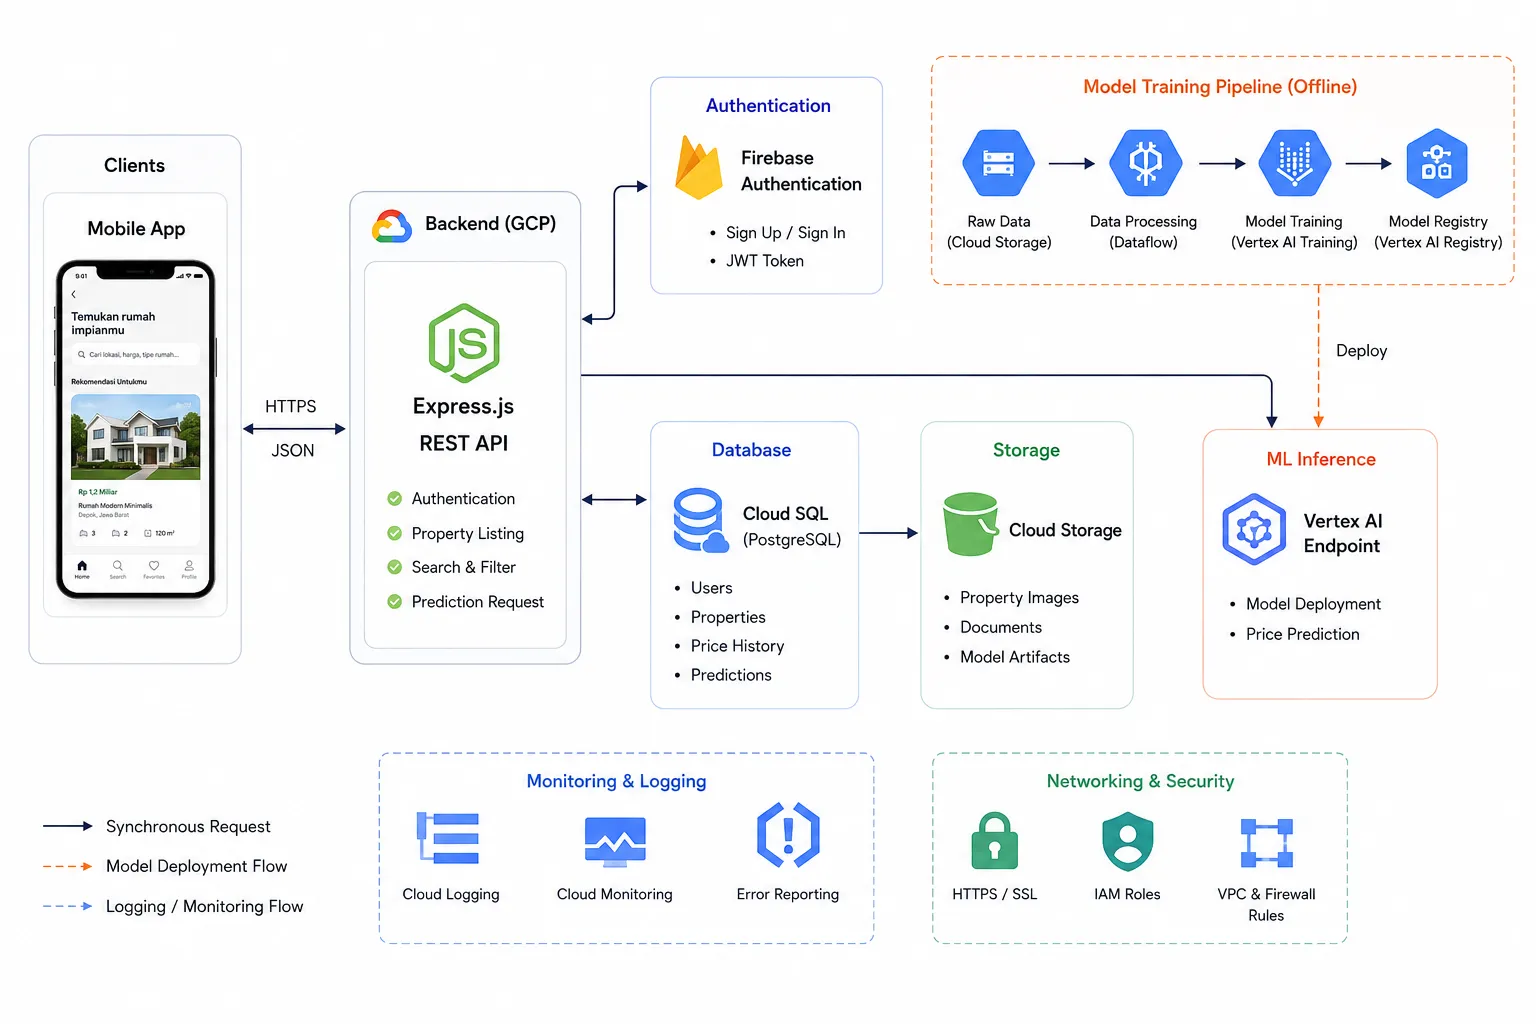This screenshot has height=1024, width=1536.
Task: Click the 'Sign Up / Sign In' bullet
Action: click(x=785, y=233)
